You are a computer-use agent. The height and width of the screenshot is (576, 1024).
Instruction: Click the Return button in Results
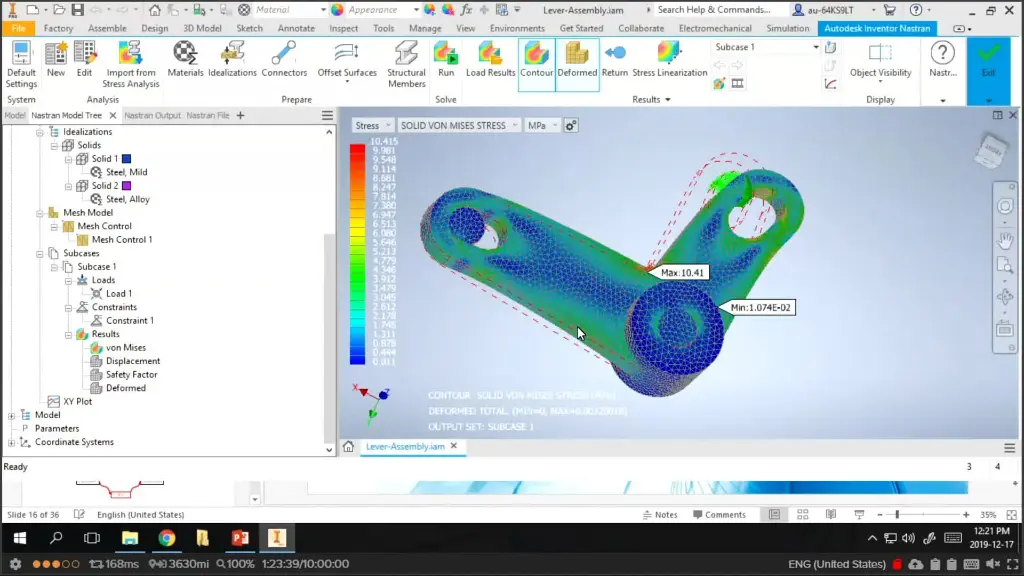click(x=615, y=59)
